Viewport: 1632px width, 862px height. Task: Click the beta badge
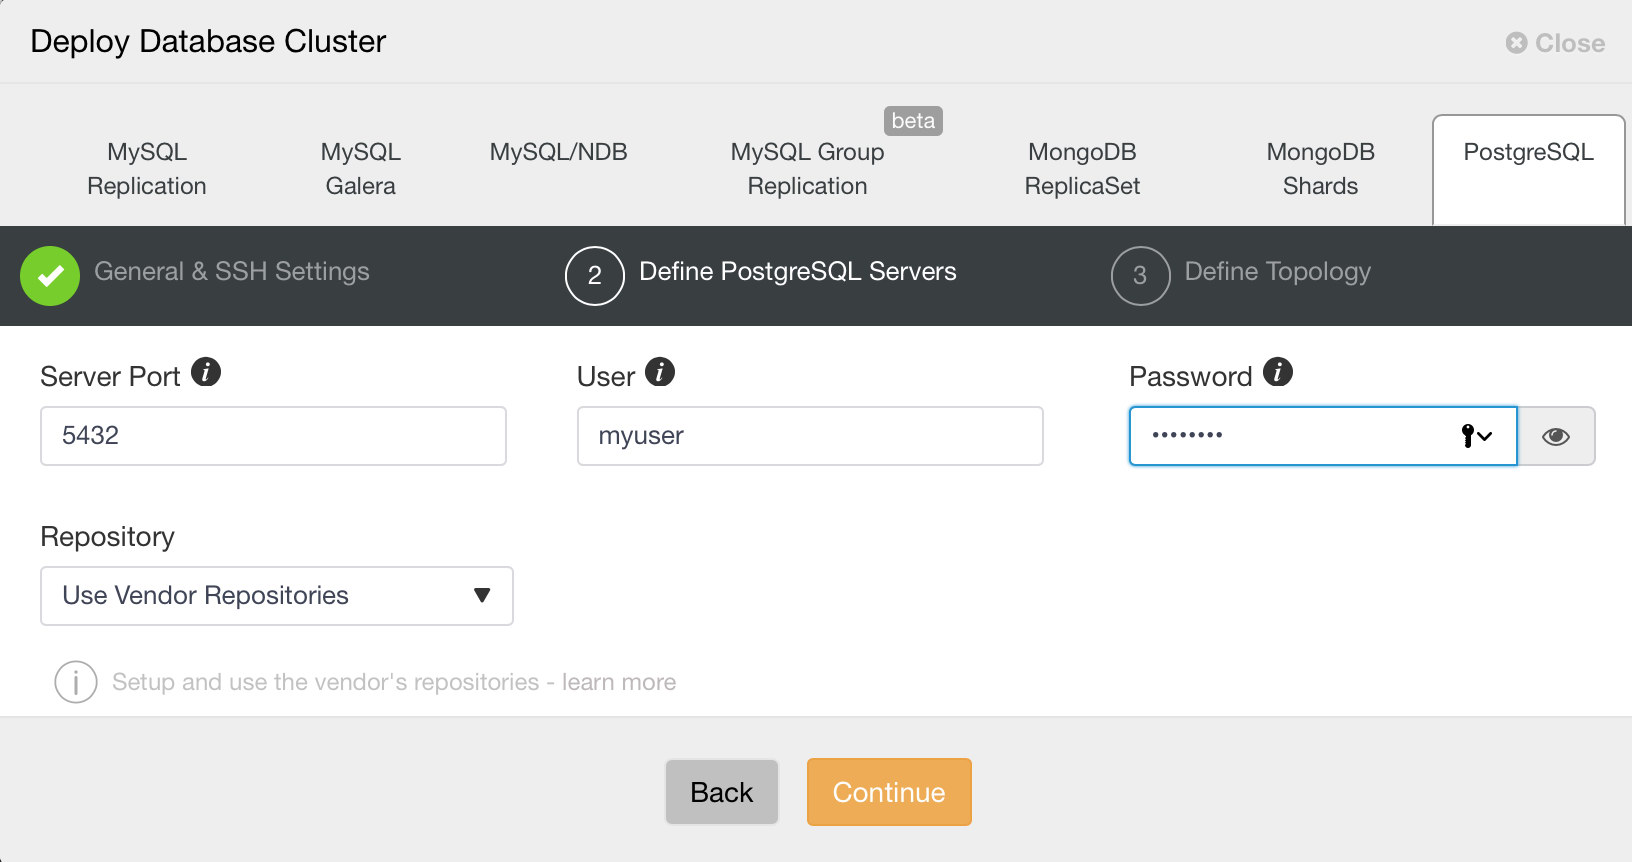[913, 121]
